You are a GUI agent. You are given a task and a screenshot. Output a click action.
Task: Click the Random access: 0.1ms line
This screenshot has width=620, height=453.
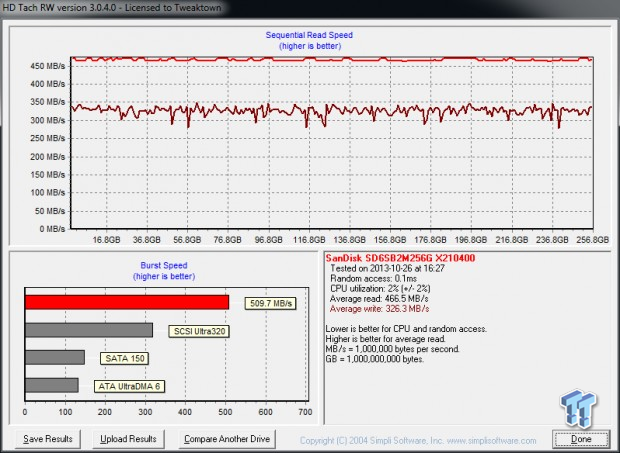tap(373, 279)
